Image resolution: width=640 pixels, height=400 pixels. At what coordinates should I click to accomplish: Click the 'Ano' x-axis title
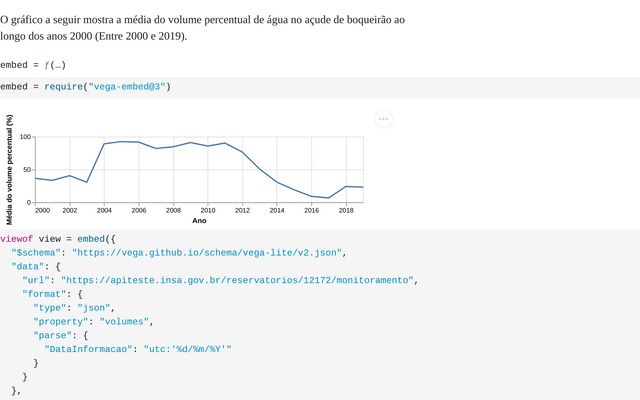coord(199,220)
